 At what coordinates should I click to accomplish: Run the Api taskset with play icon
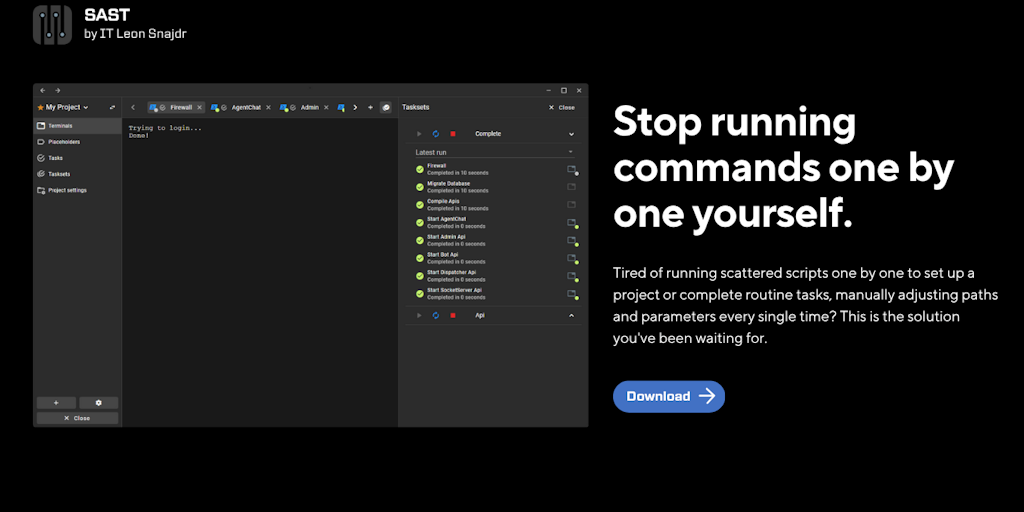(x=419, y=315)
